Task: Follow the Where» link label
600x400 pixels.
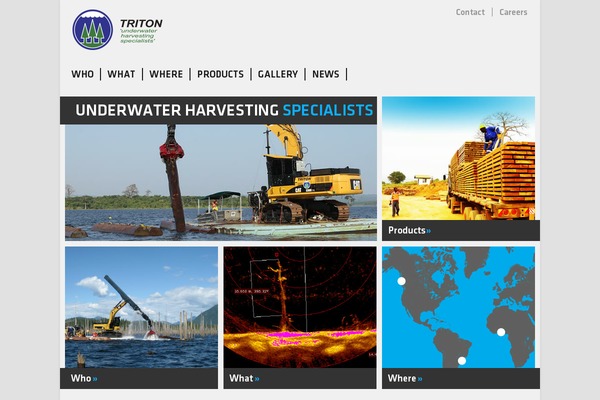Action: [x=405, y=379]
